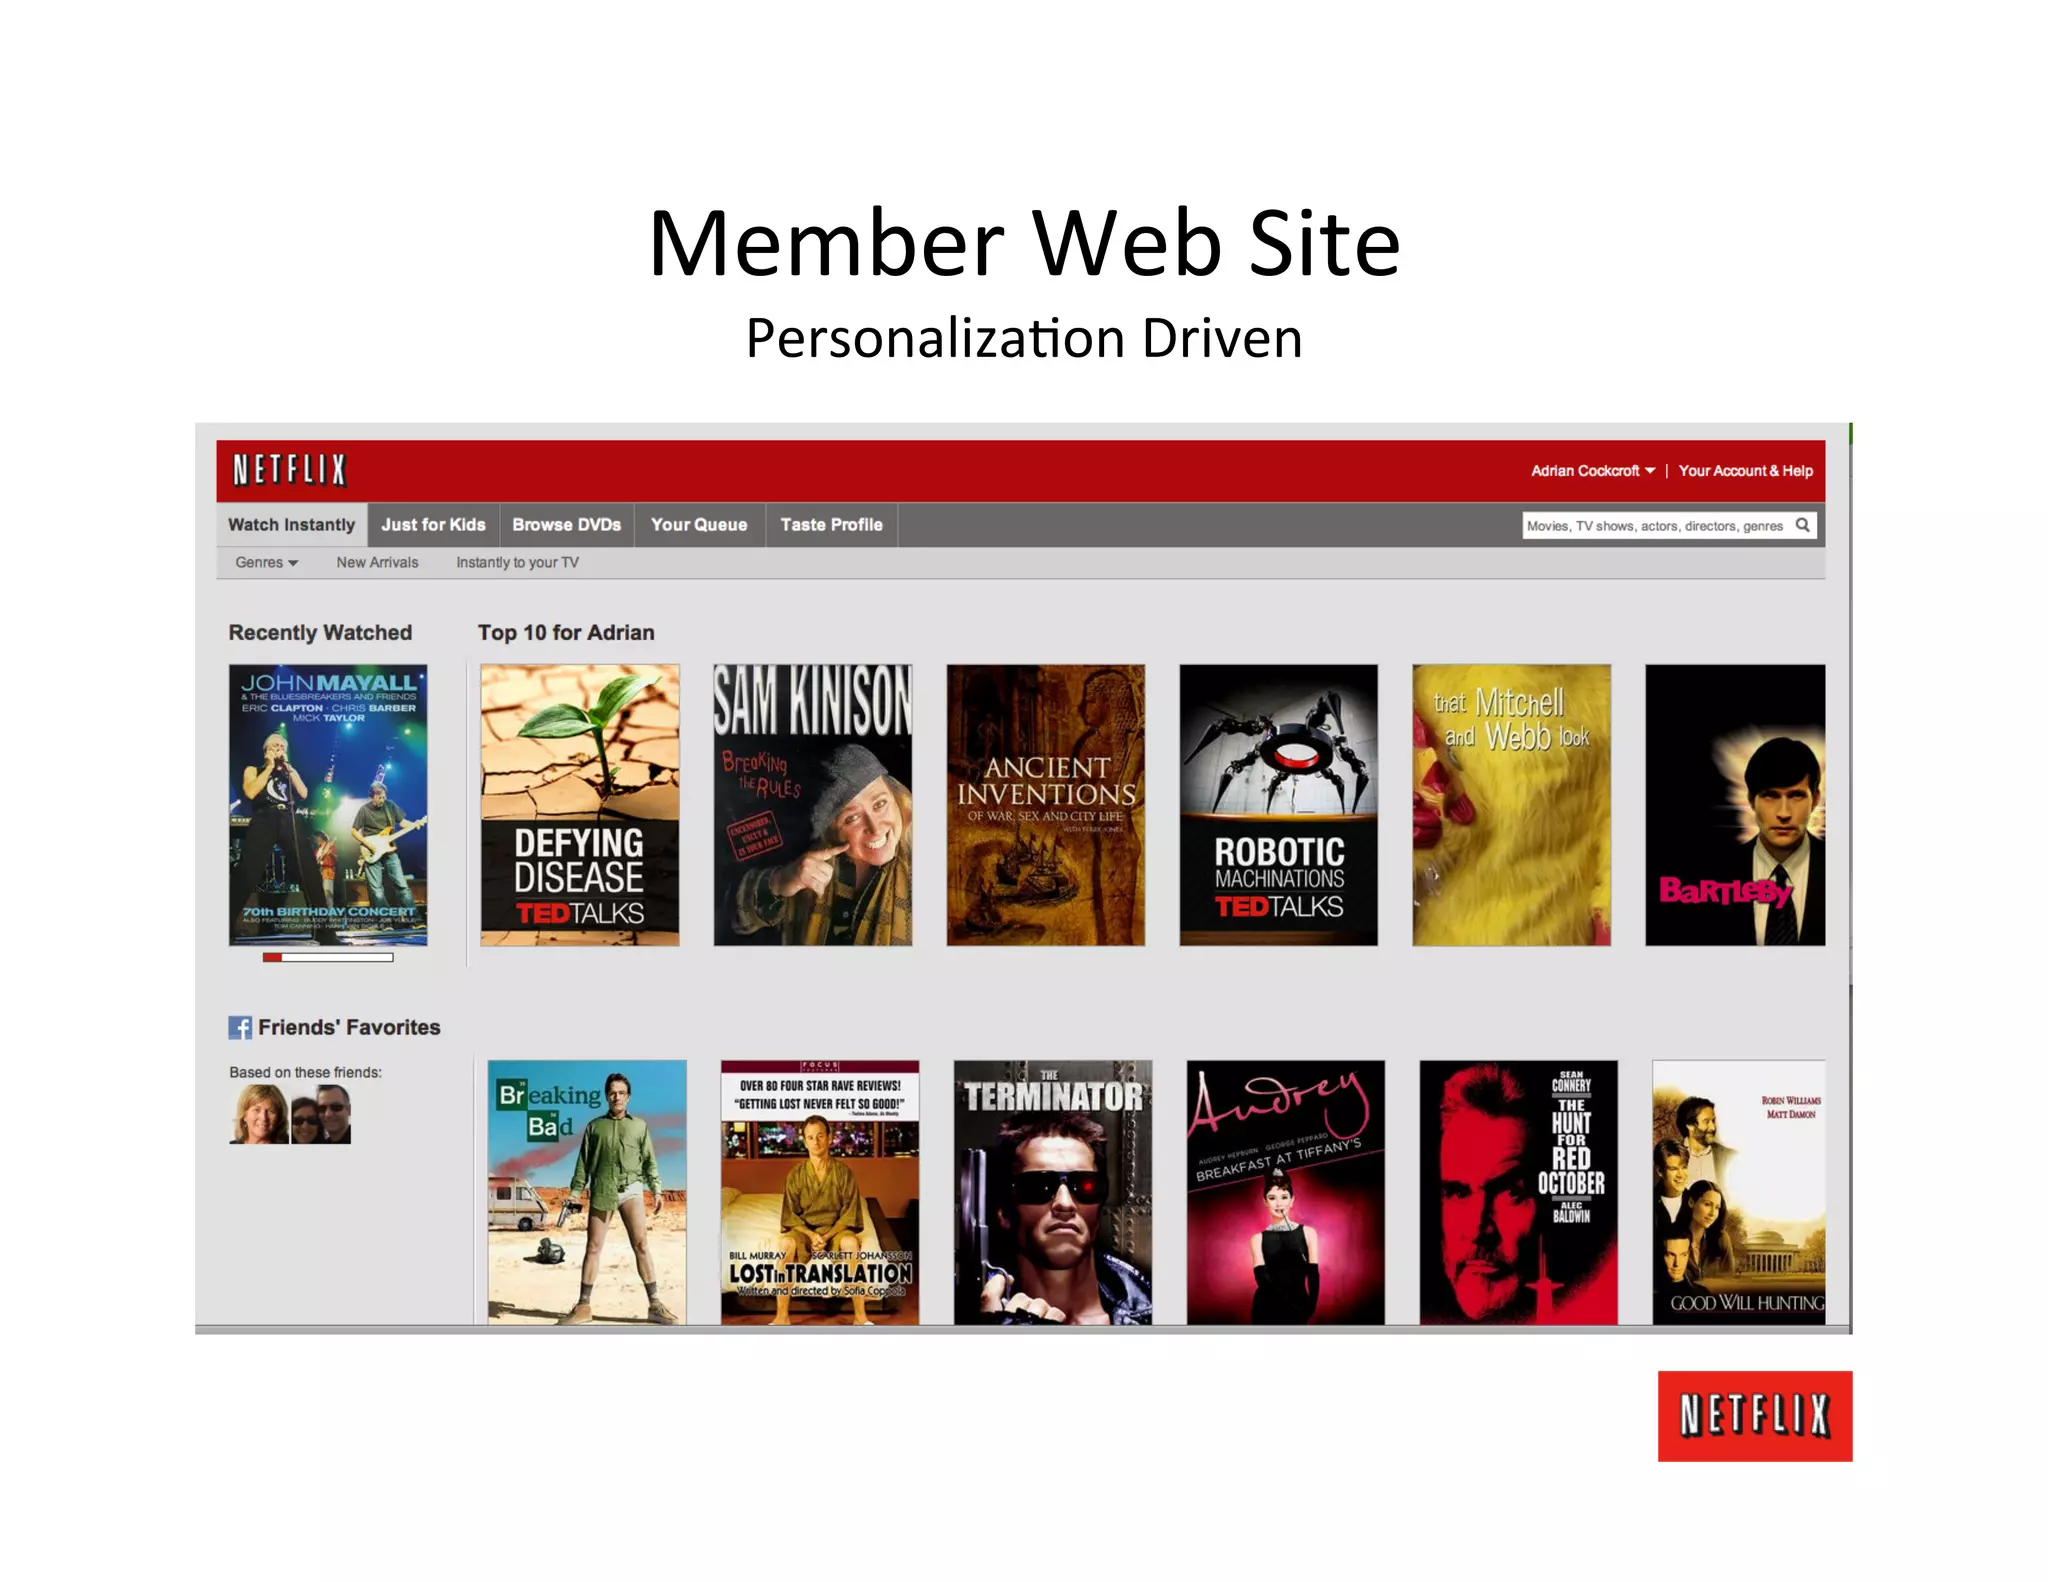
Task: Open the Browse DVDs tab
Action: (x=566, y=525)
